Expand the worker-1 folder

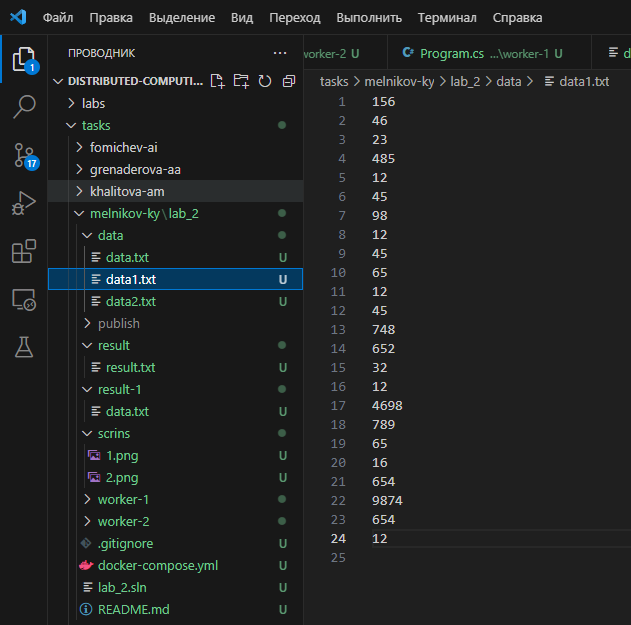pyautogui.click(x=123, y=499)
